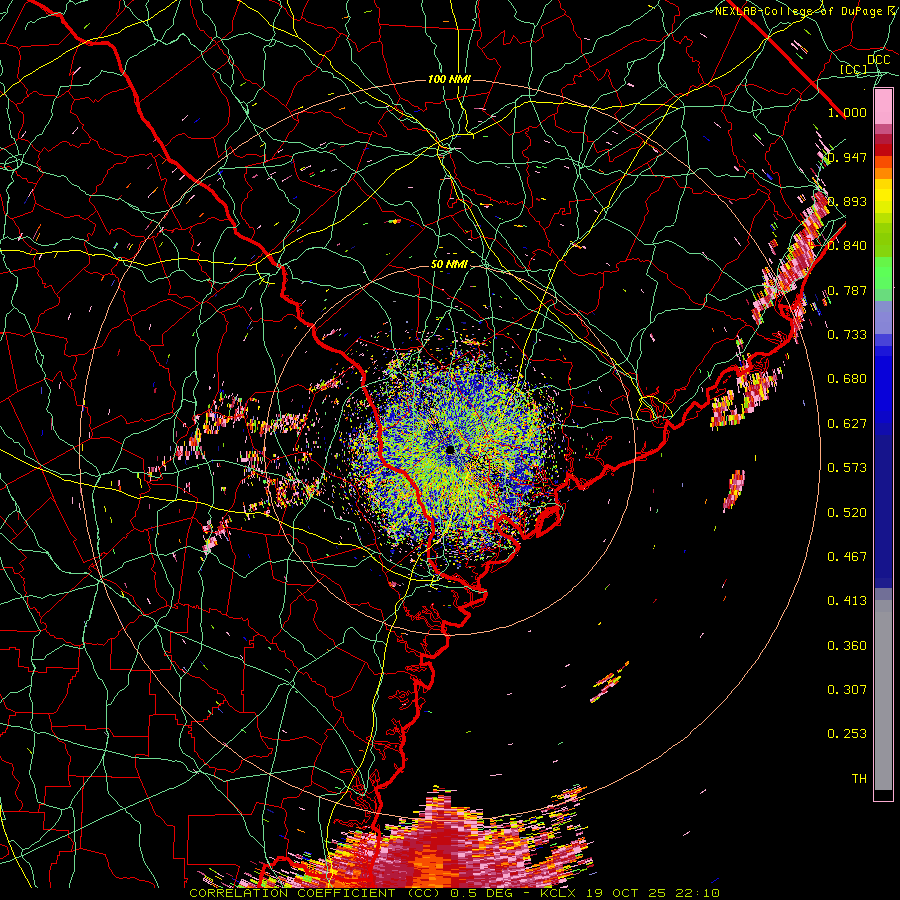
Task: Pick the light pink color bar segment
Action: 883,106
